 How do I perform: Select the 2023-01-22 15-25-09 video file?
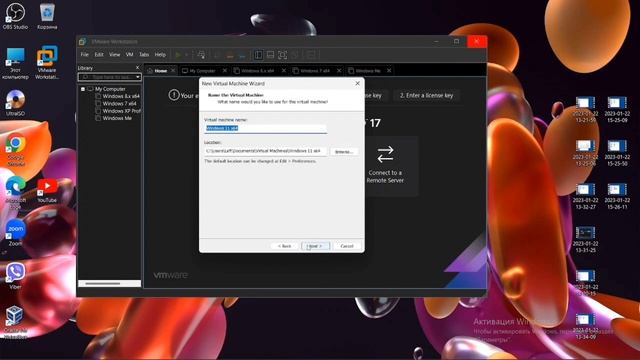[617, 109]
